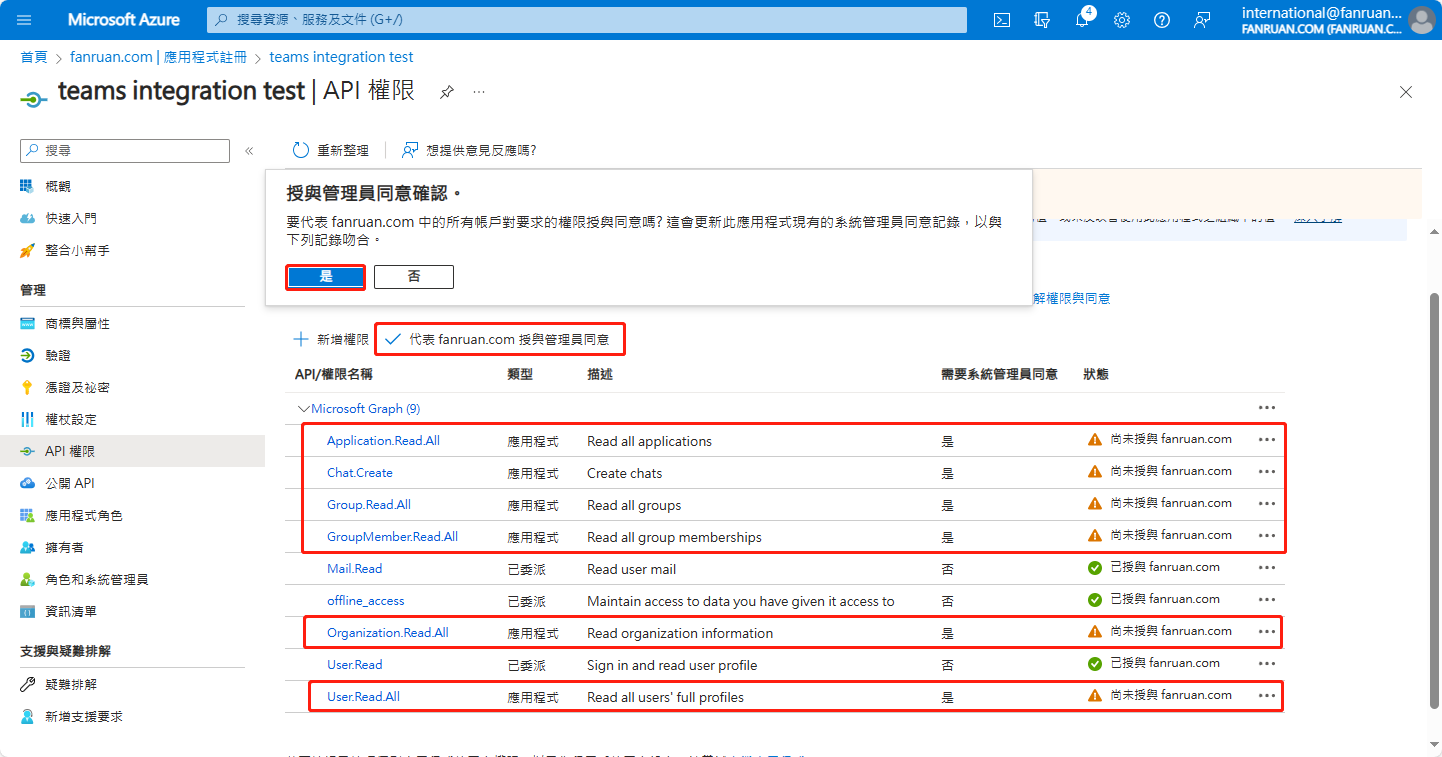The image size is (1442, 757).
Task: Select 應用程式角色 in the sidebar
Action: click(84, 516)
